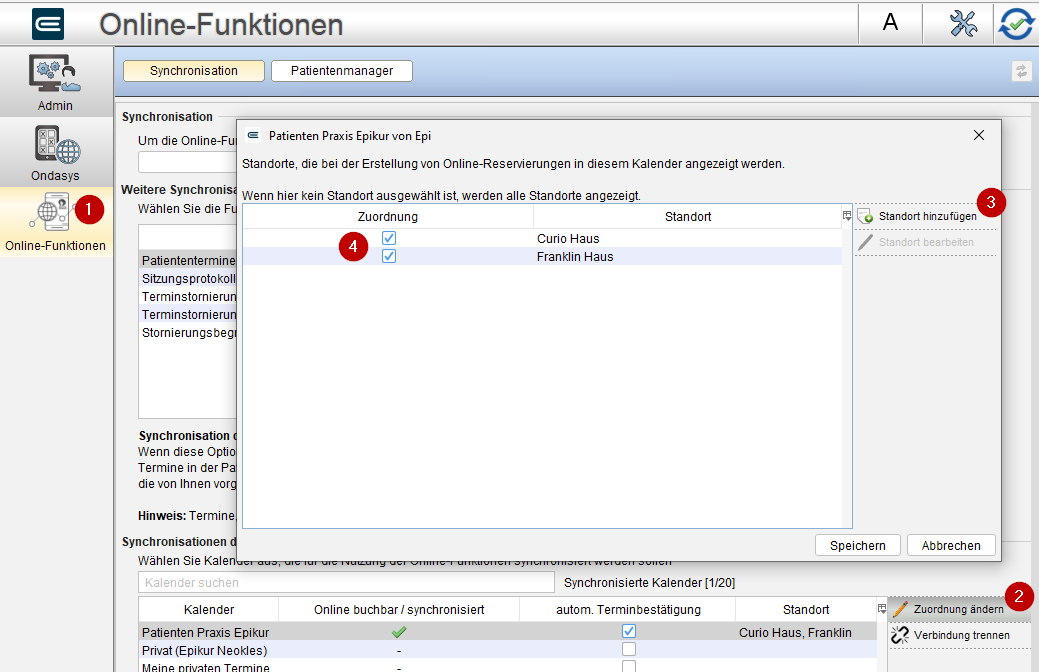1039x672 pixels.
Task: Click Verbindung trennen button
Action: click(959, 635)
